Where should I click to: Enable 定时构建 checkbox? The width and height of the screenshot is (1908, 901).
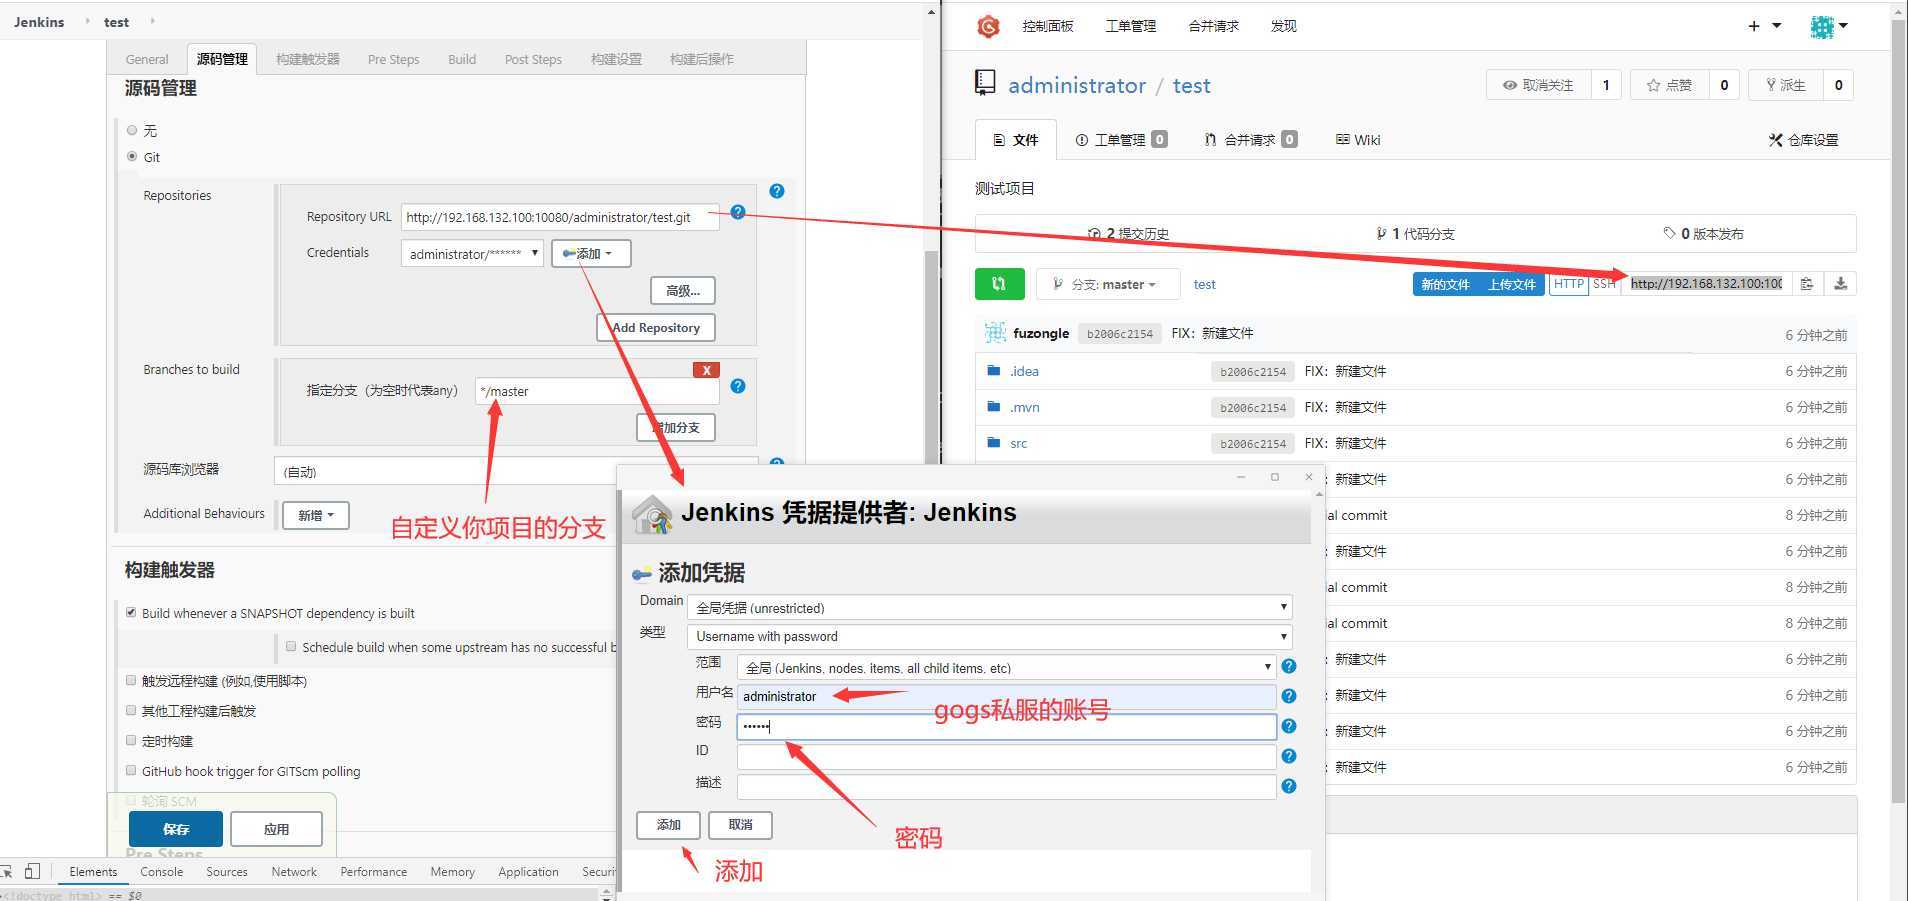pos(131,740)
